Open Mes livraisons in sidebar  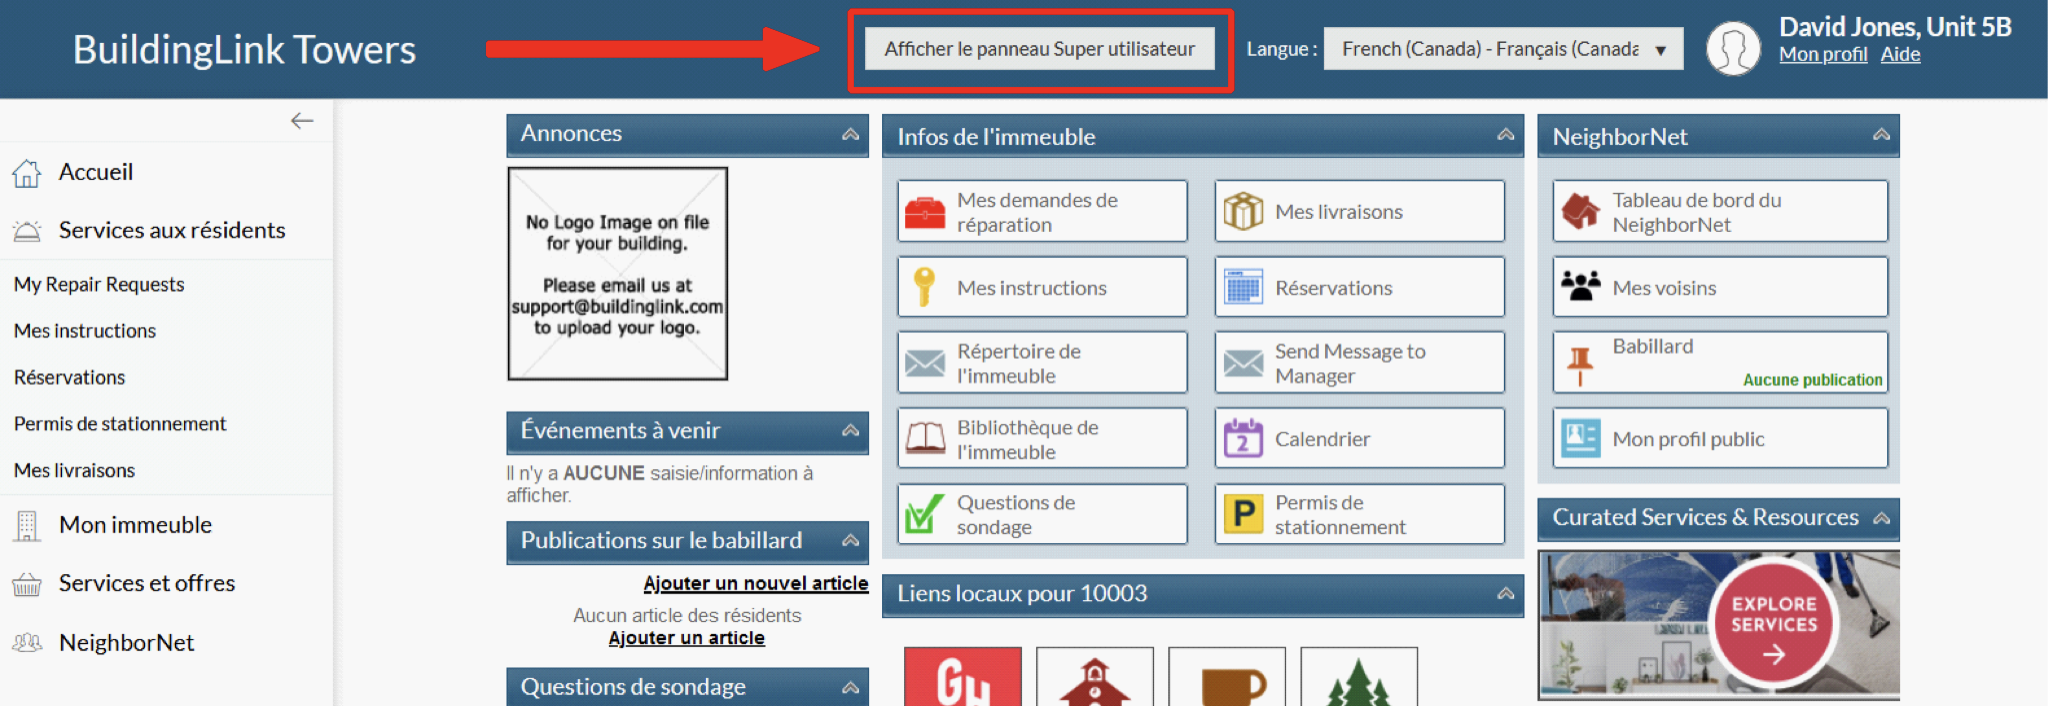[74, 470]
